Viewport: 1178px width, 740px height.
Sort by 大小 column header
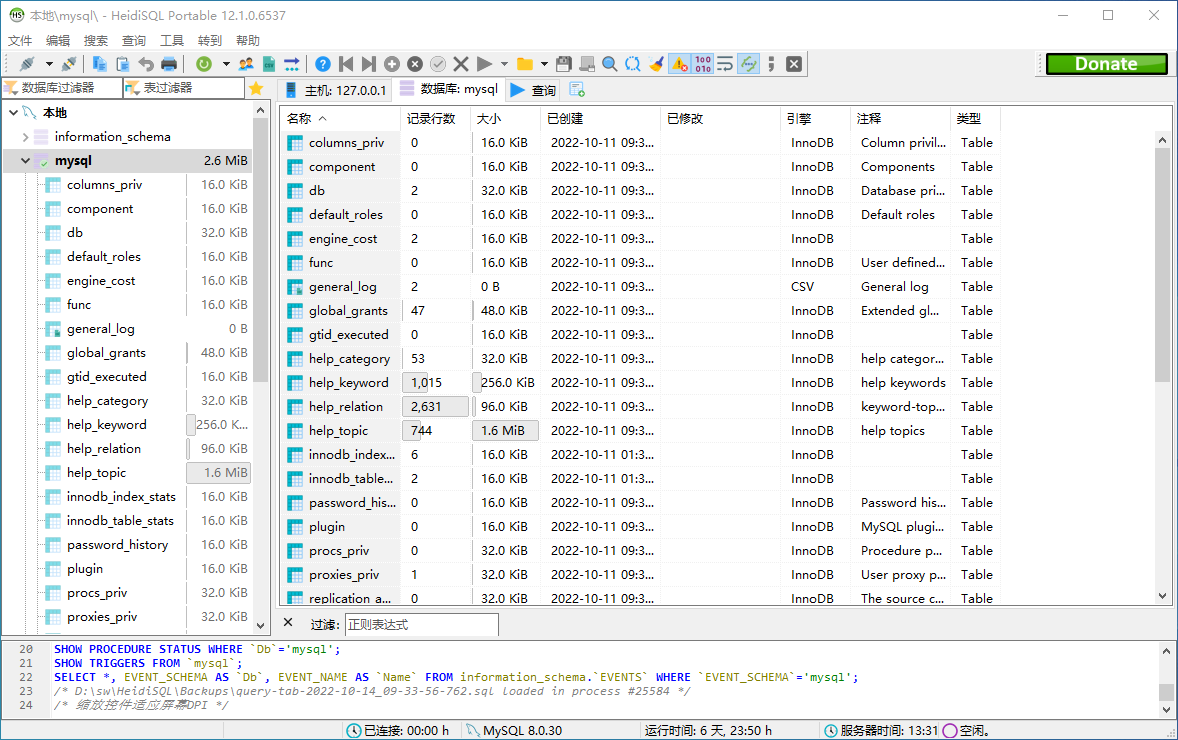[506, 119]
